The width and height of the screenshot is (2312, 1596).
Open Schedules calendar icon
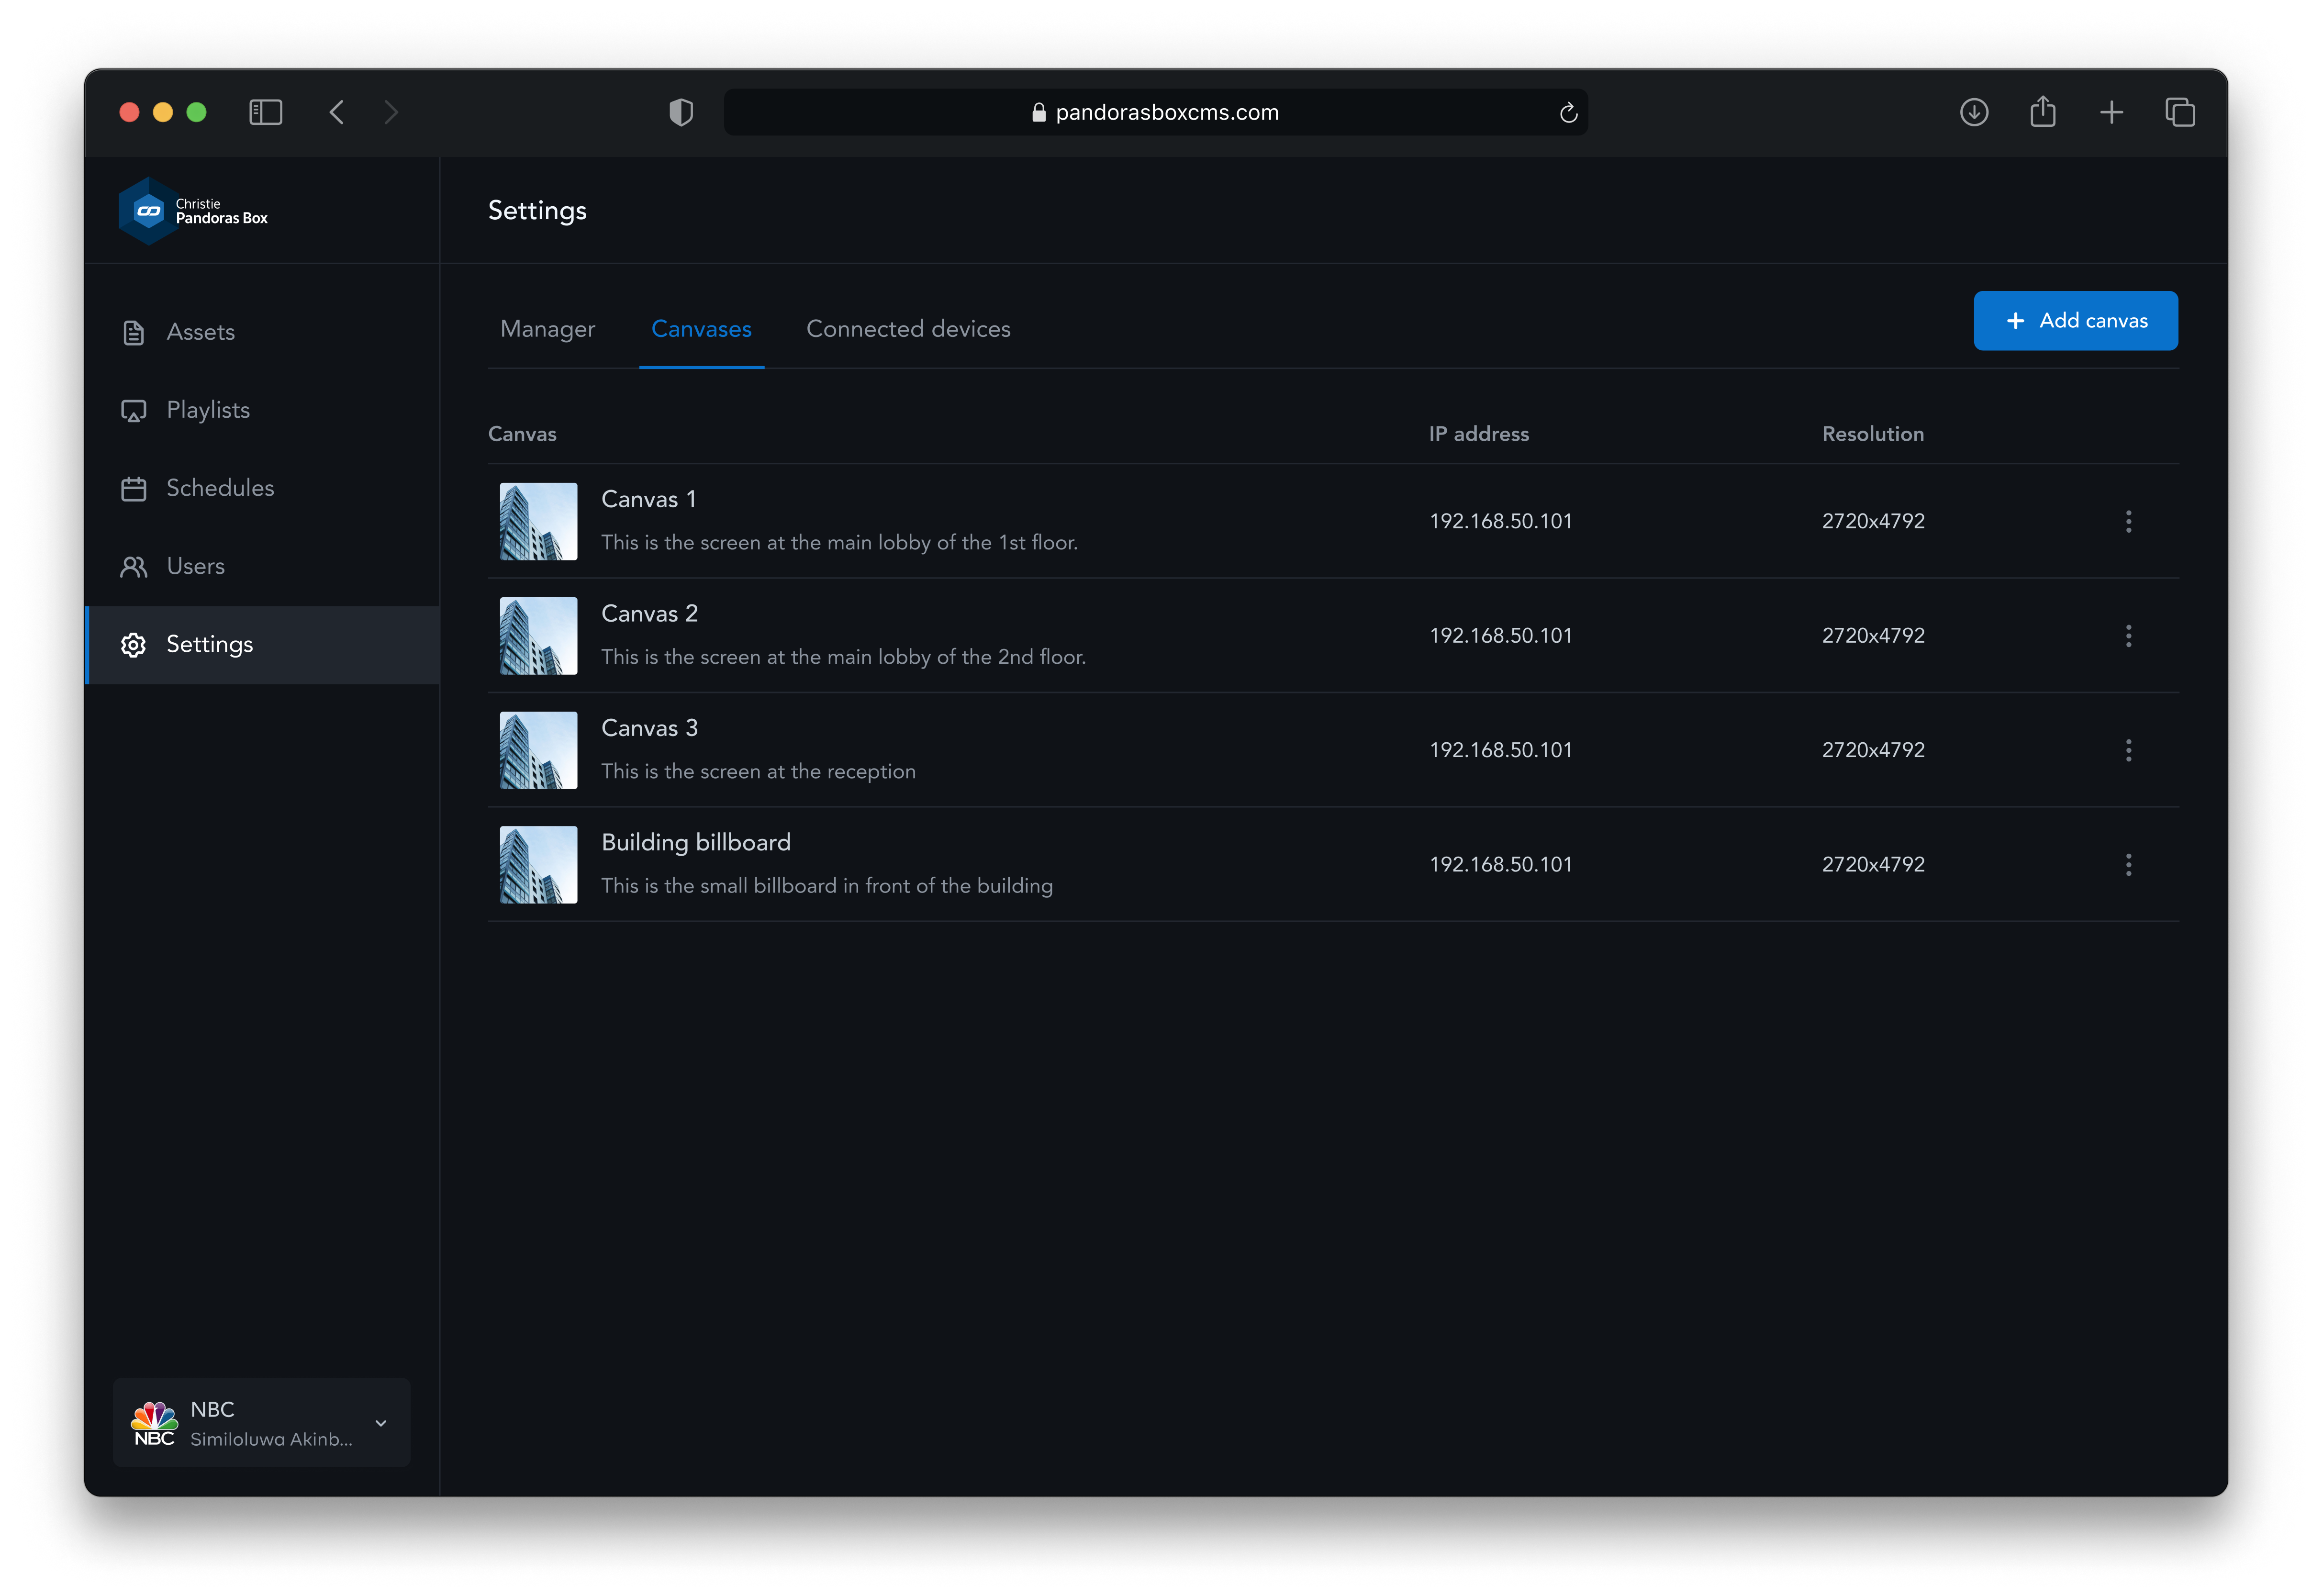tap(133, 489)
